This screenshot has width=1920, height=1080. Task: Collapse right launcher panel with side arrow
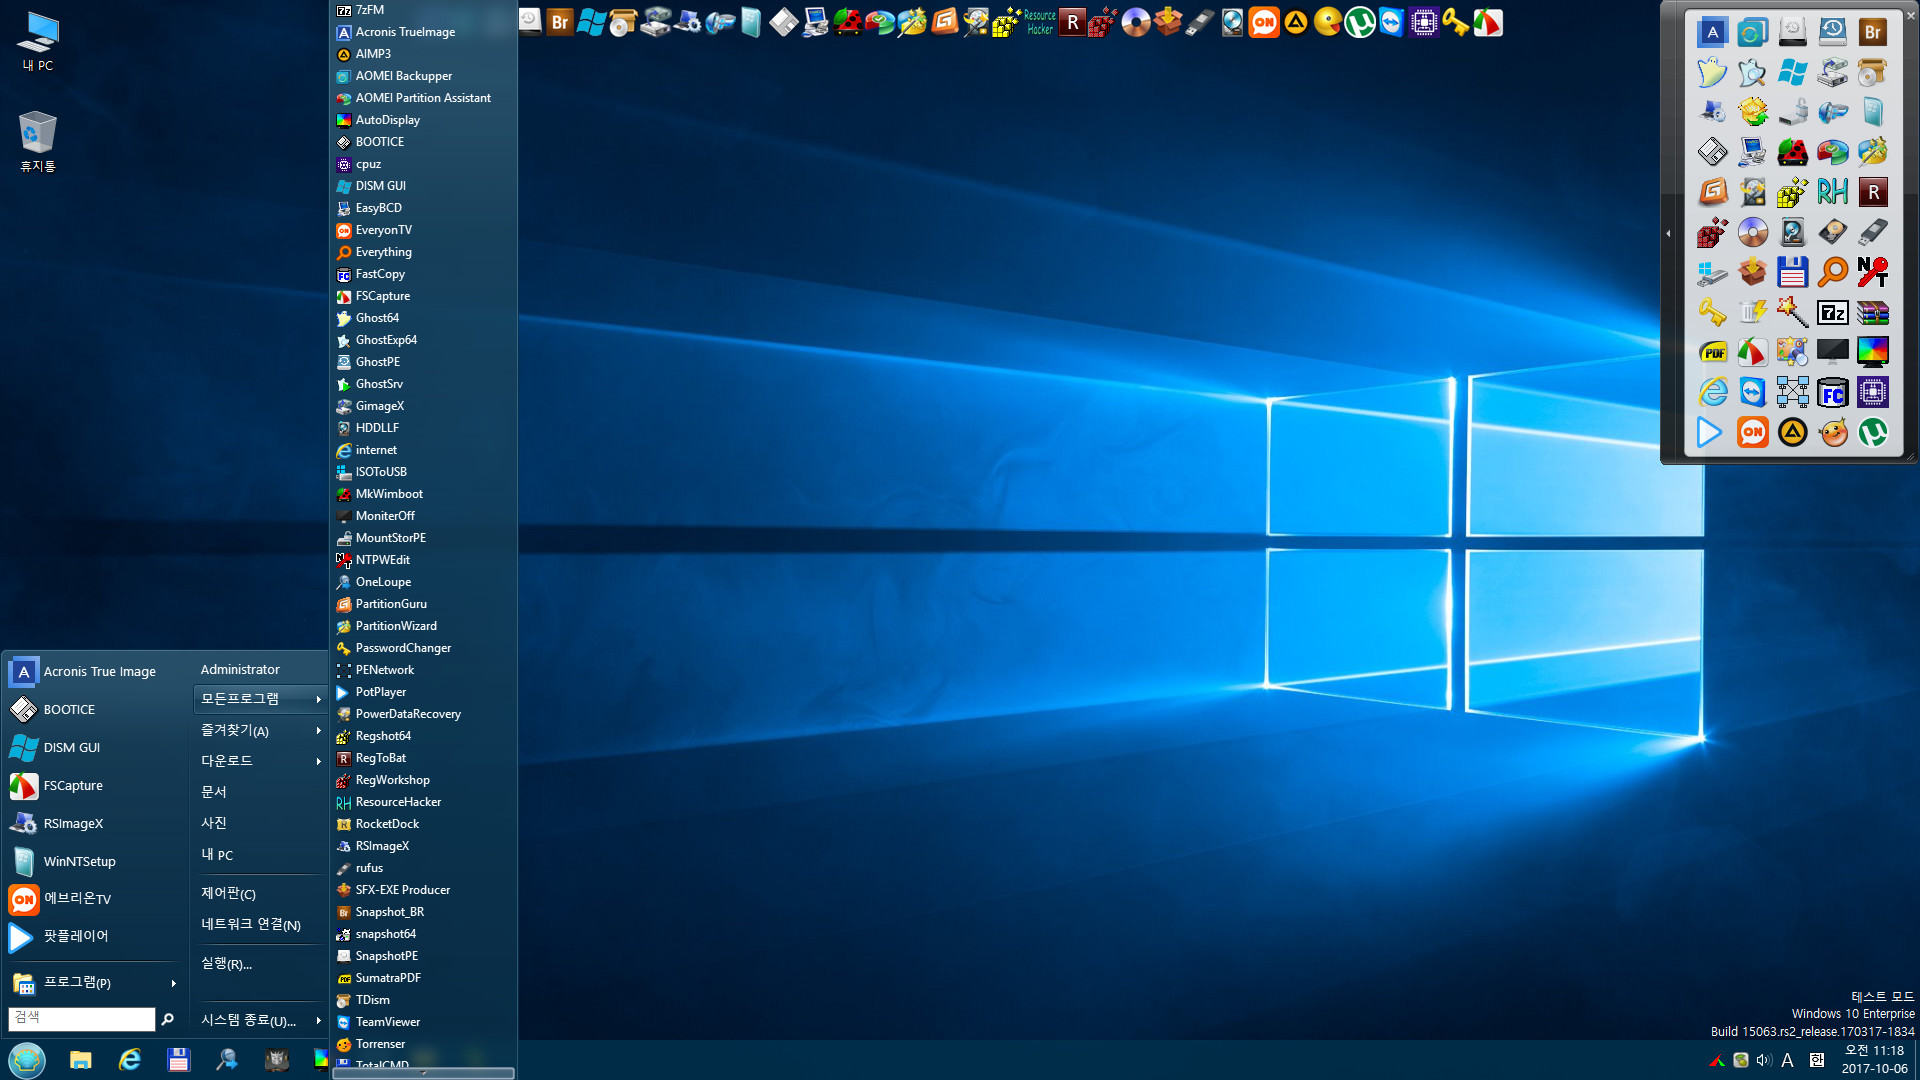click(x=1668, y=234)
